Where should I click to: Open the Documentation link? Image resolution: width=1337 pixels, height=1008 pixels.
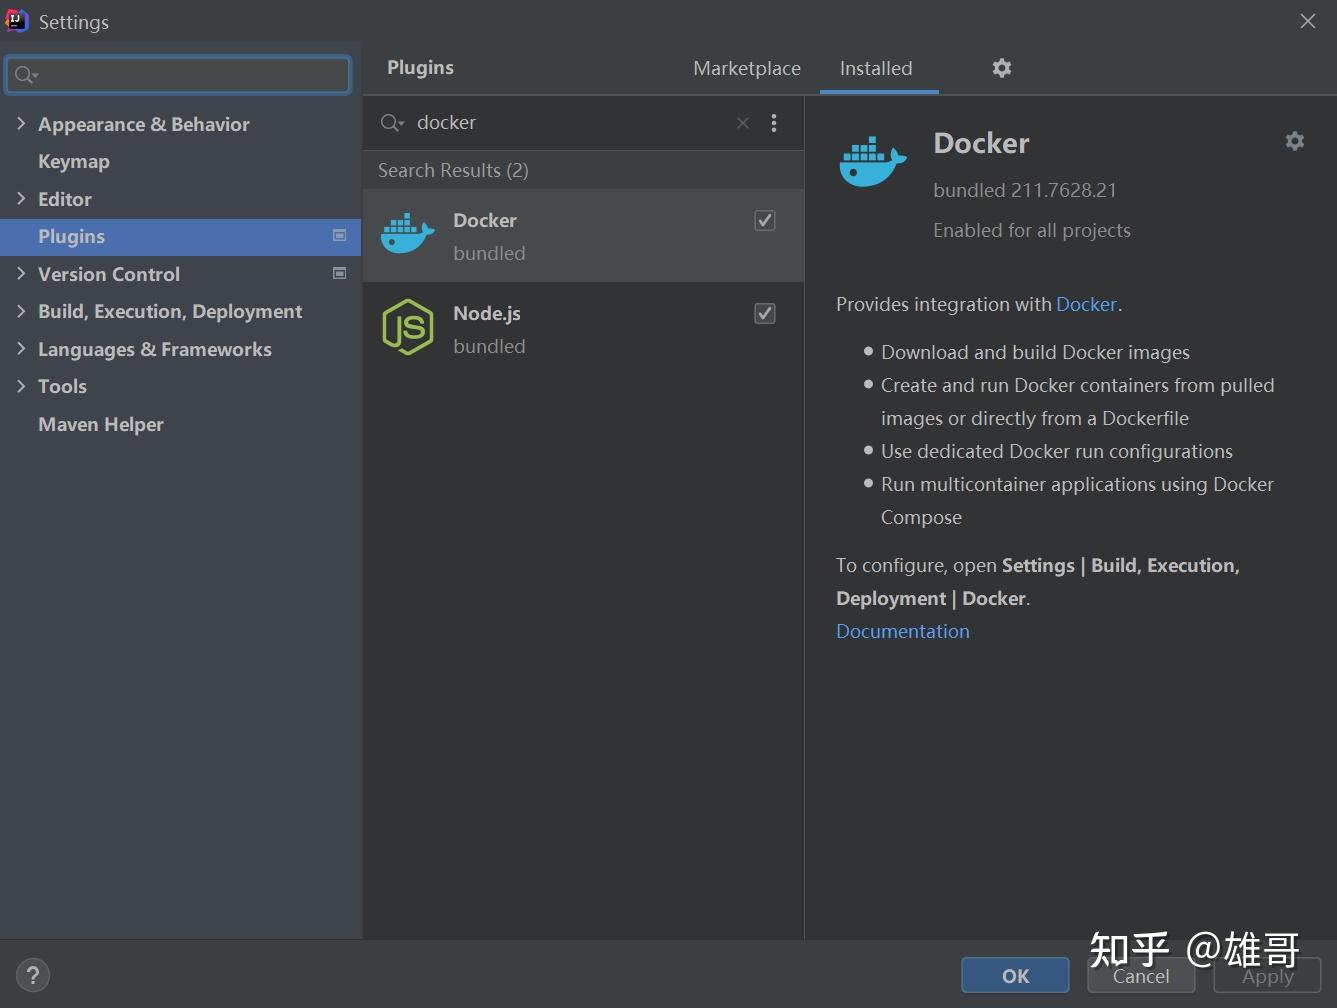coord(901,631)
